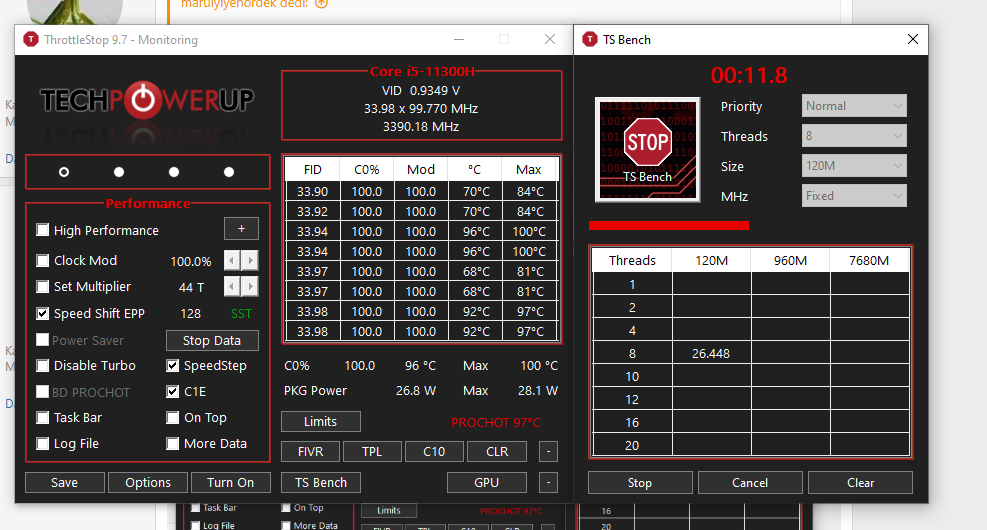The height and width of the screenshot is (530, 987).
Task: Toggle the Set Multiplier checkbox
Action: click(42, 286)
